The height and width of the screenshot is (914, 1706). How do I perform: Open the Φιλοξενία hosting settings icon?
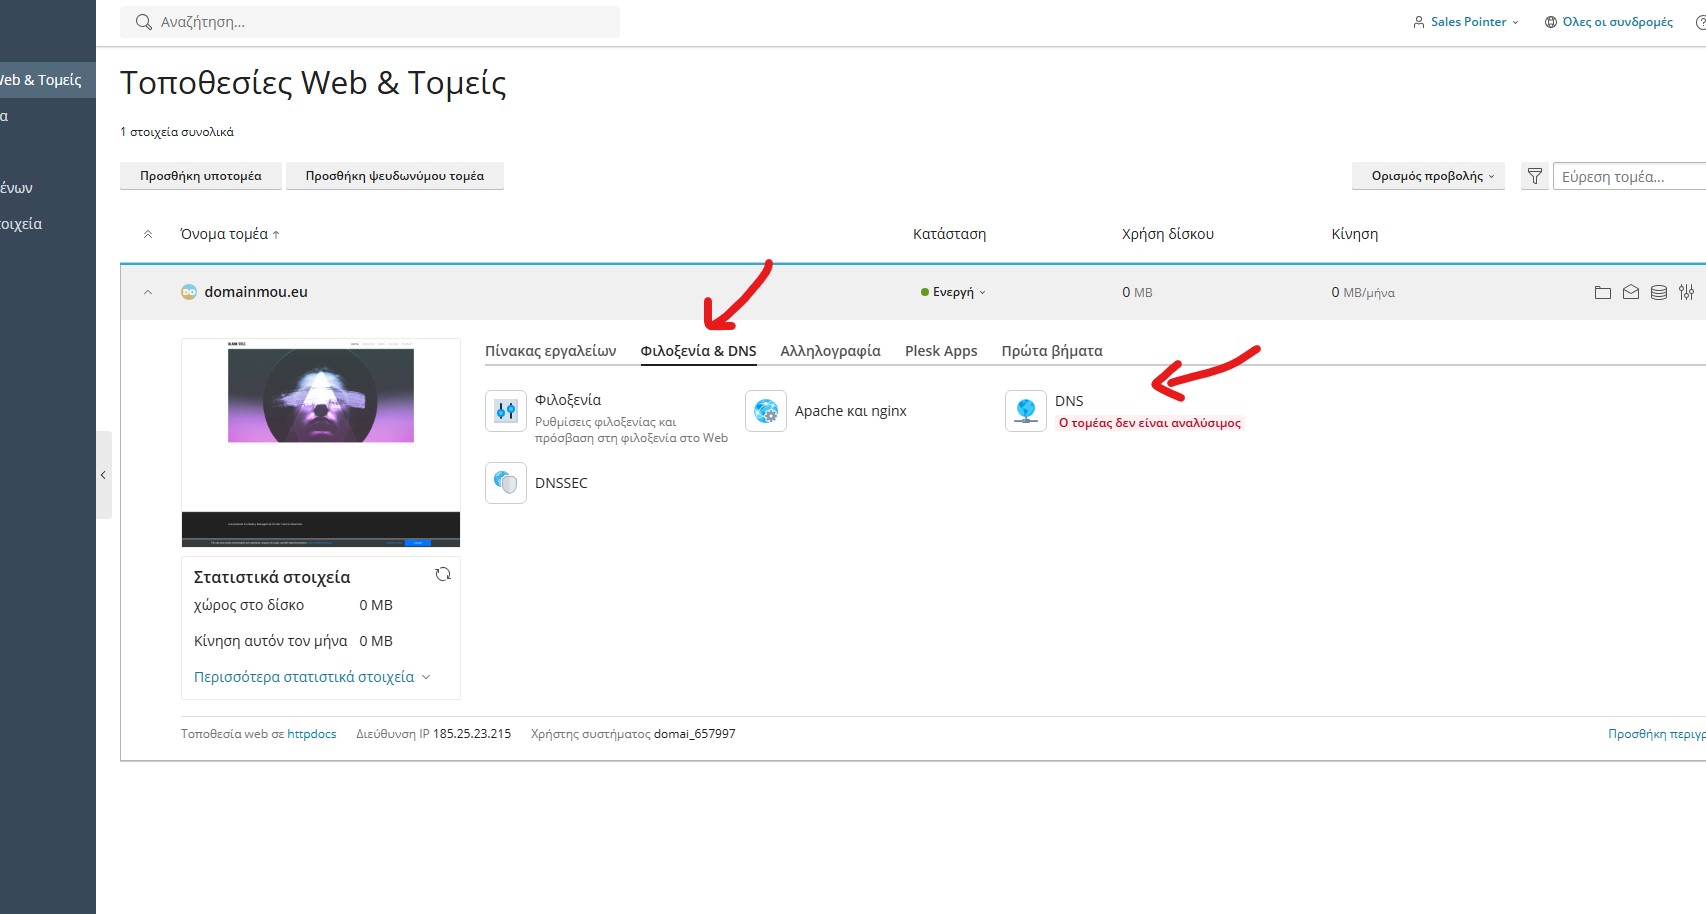506,411
